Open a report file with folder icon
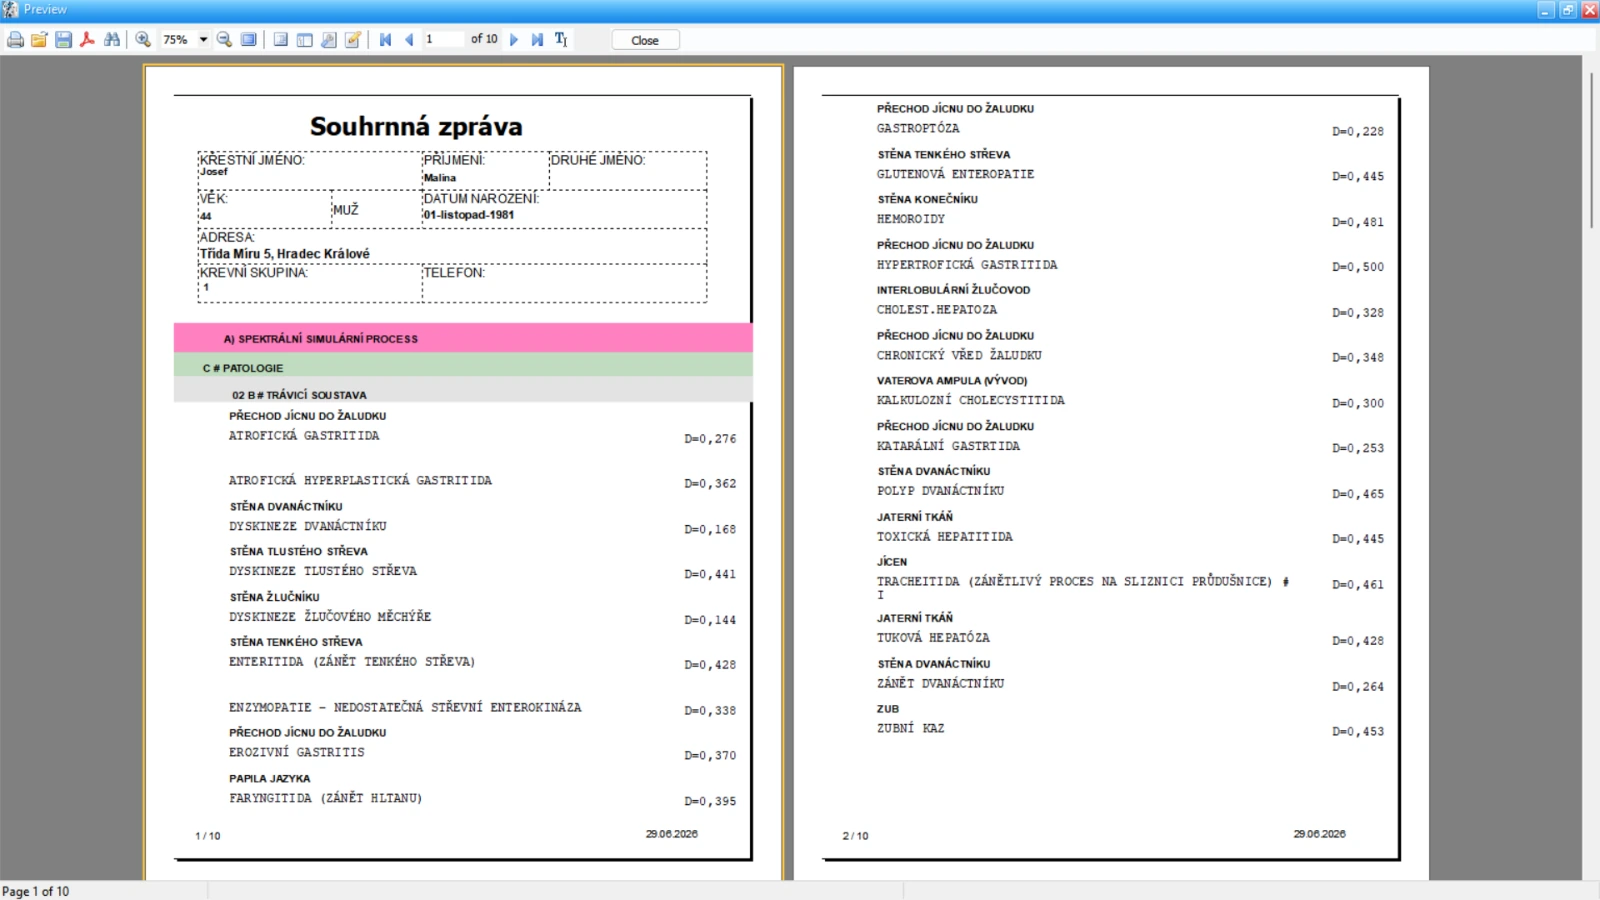The height and width of the screenshot is (900, 1600). (x=39, y=40)
